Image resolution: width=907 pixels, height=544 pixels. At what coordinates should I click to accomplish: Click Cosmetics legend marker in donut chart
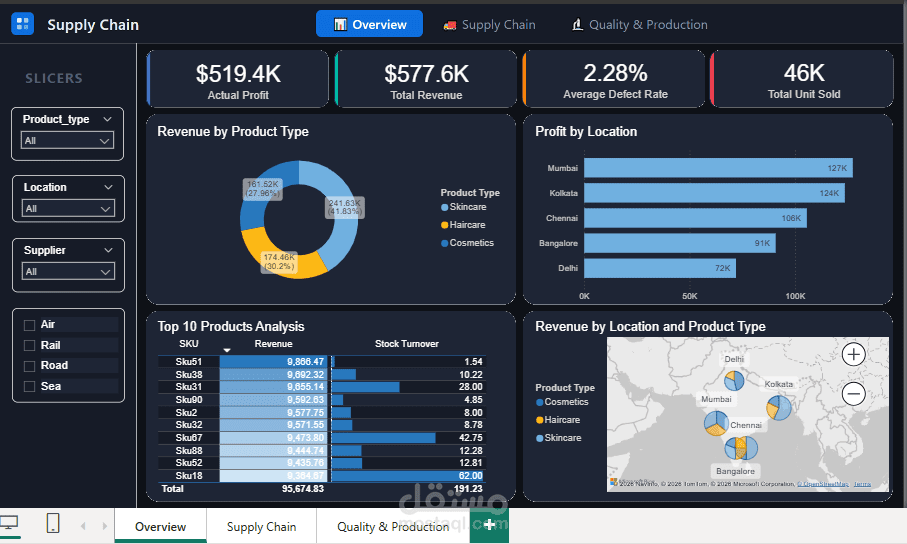[x=444, y=243]
